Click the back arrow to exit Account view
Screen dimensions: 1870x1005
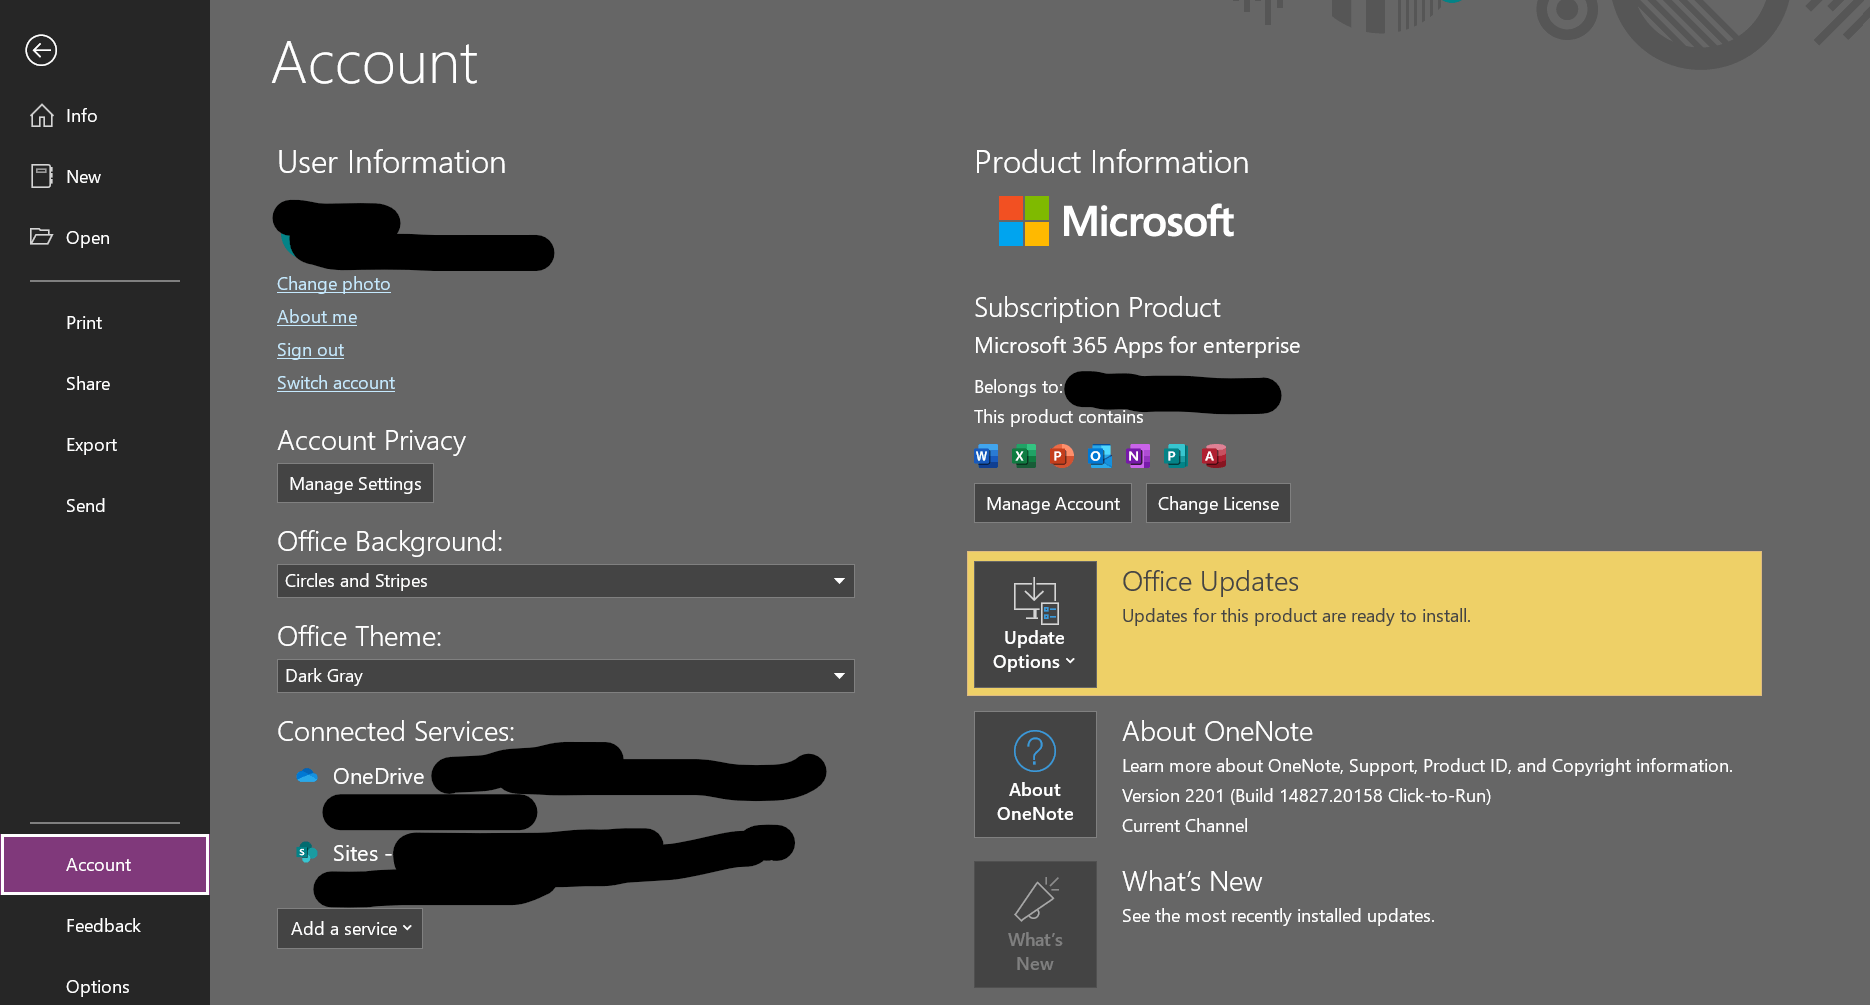pos(41,50)
